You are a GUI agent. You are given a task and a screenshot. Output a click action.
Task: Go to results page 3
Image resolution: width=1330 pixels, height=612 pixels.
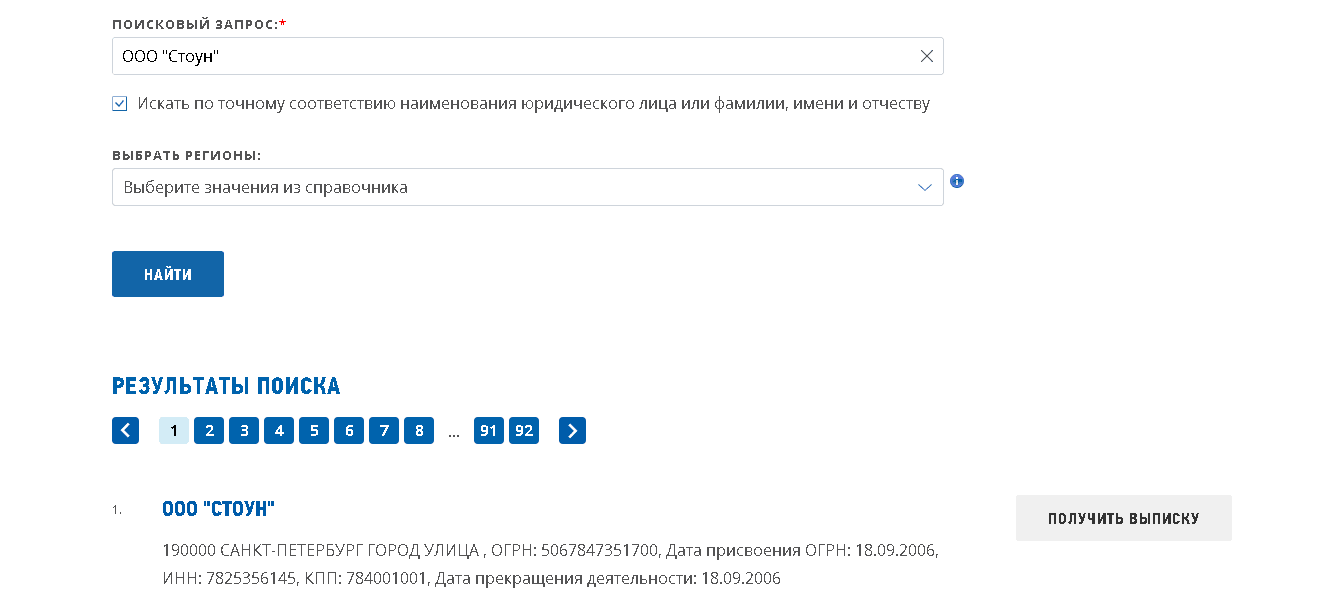244,431
